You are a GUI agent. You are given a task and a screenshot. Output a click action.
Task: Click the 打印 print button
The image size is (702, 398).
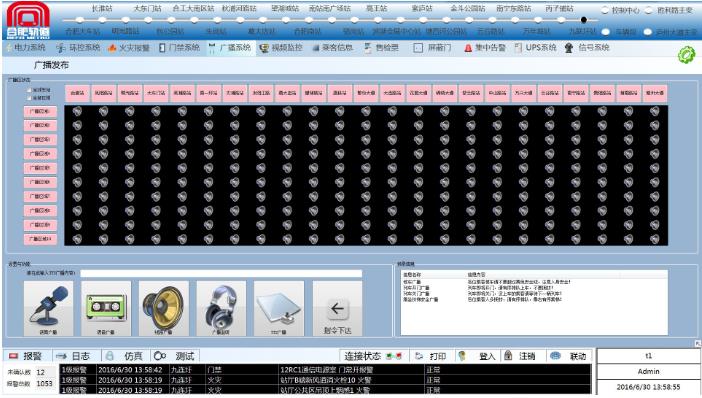click(431, 356)
